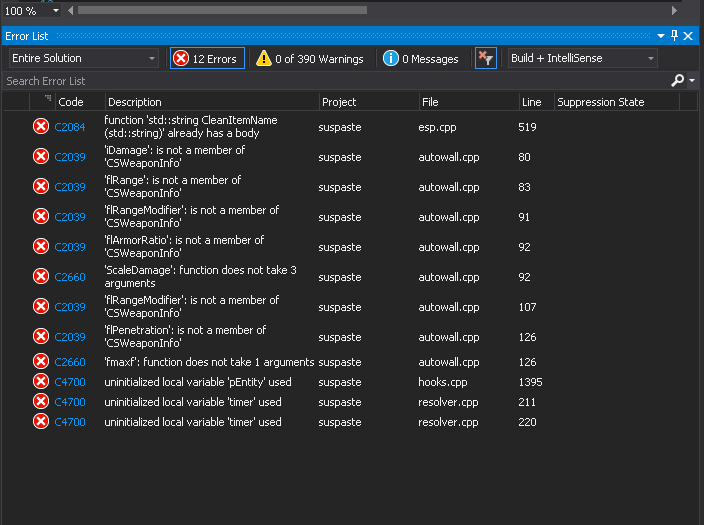
Task: Click error icon of resolver.cpp line 220 row
Action: (x=41, y=422)
